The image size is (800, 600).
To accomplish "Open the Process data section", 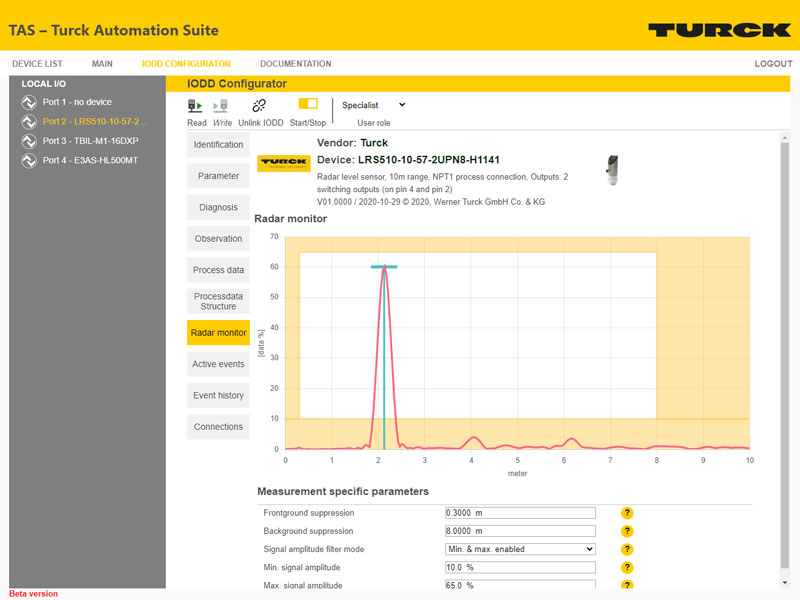I will pos(218,270).
